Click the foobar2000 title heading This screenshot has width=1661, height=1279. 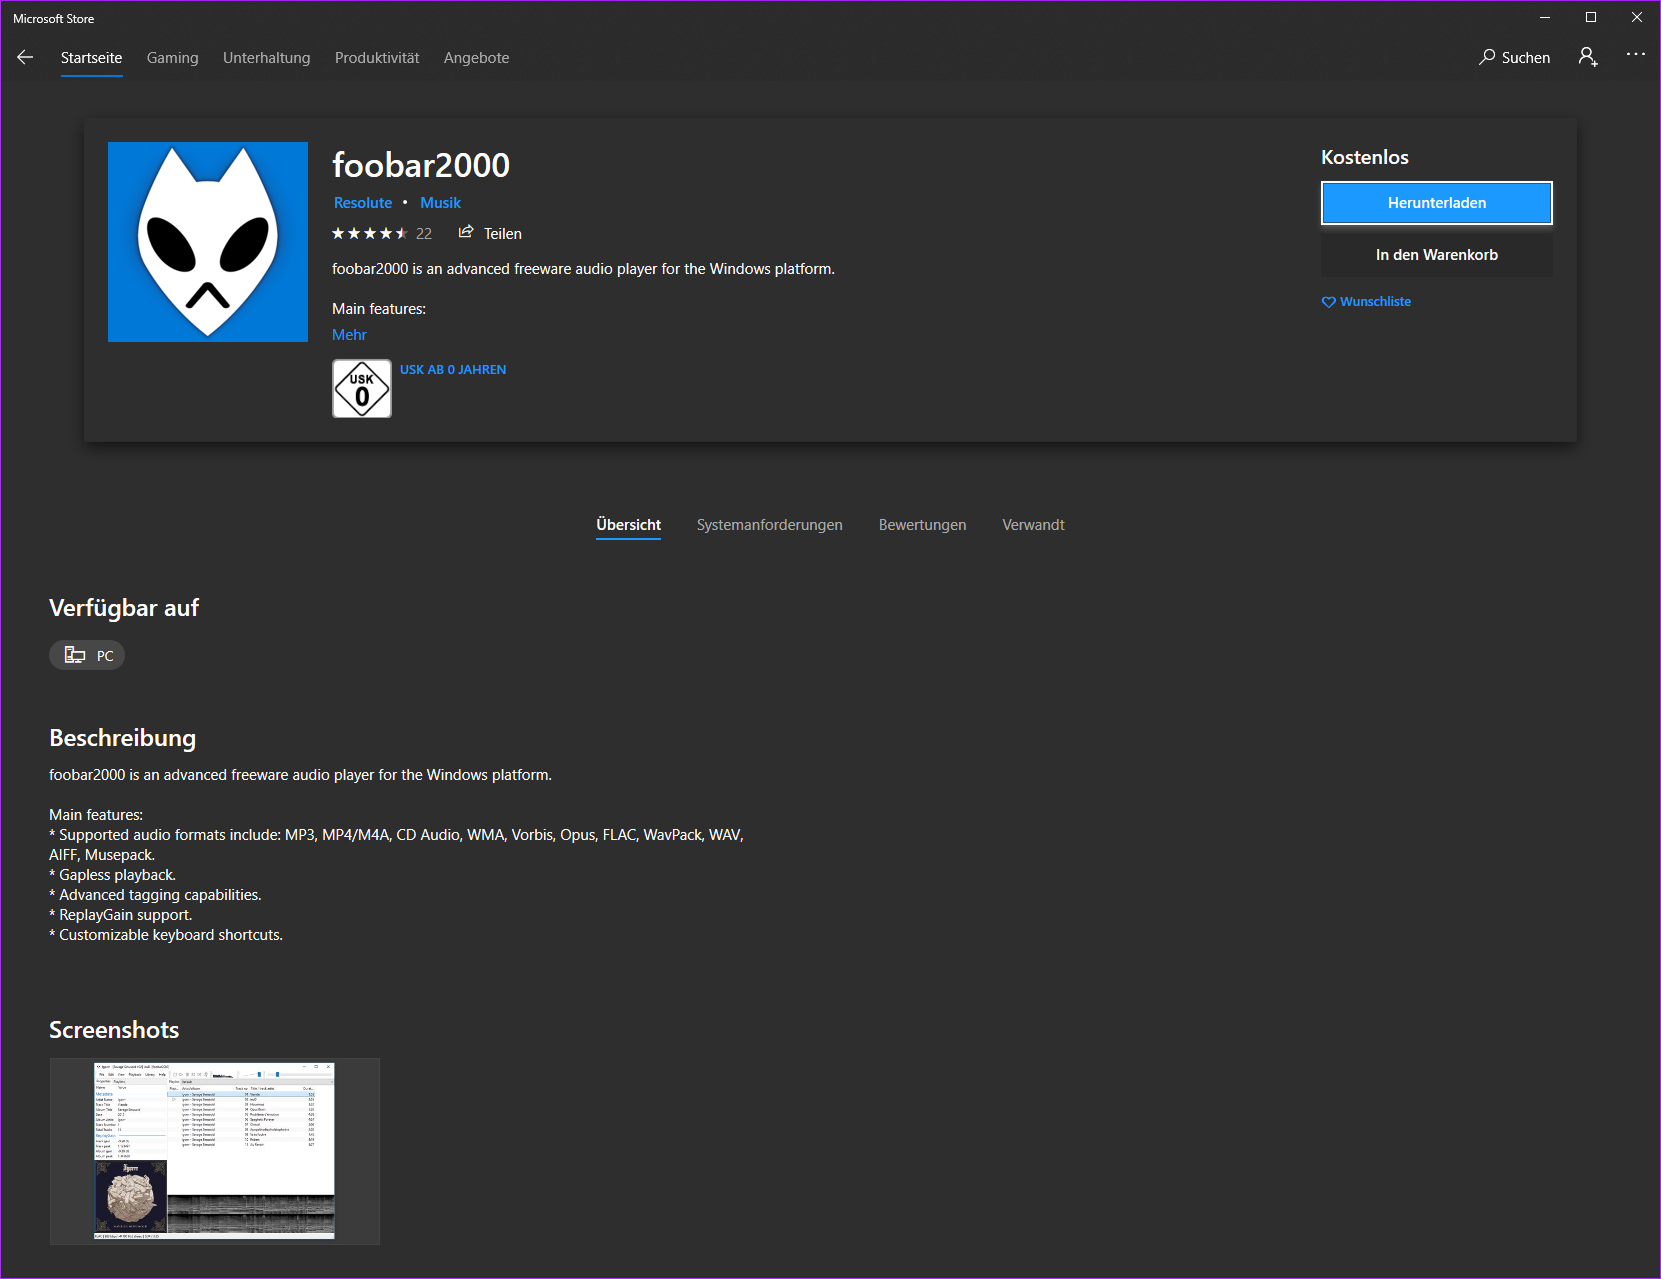tap(421, 164)
